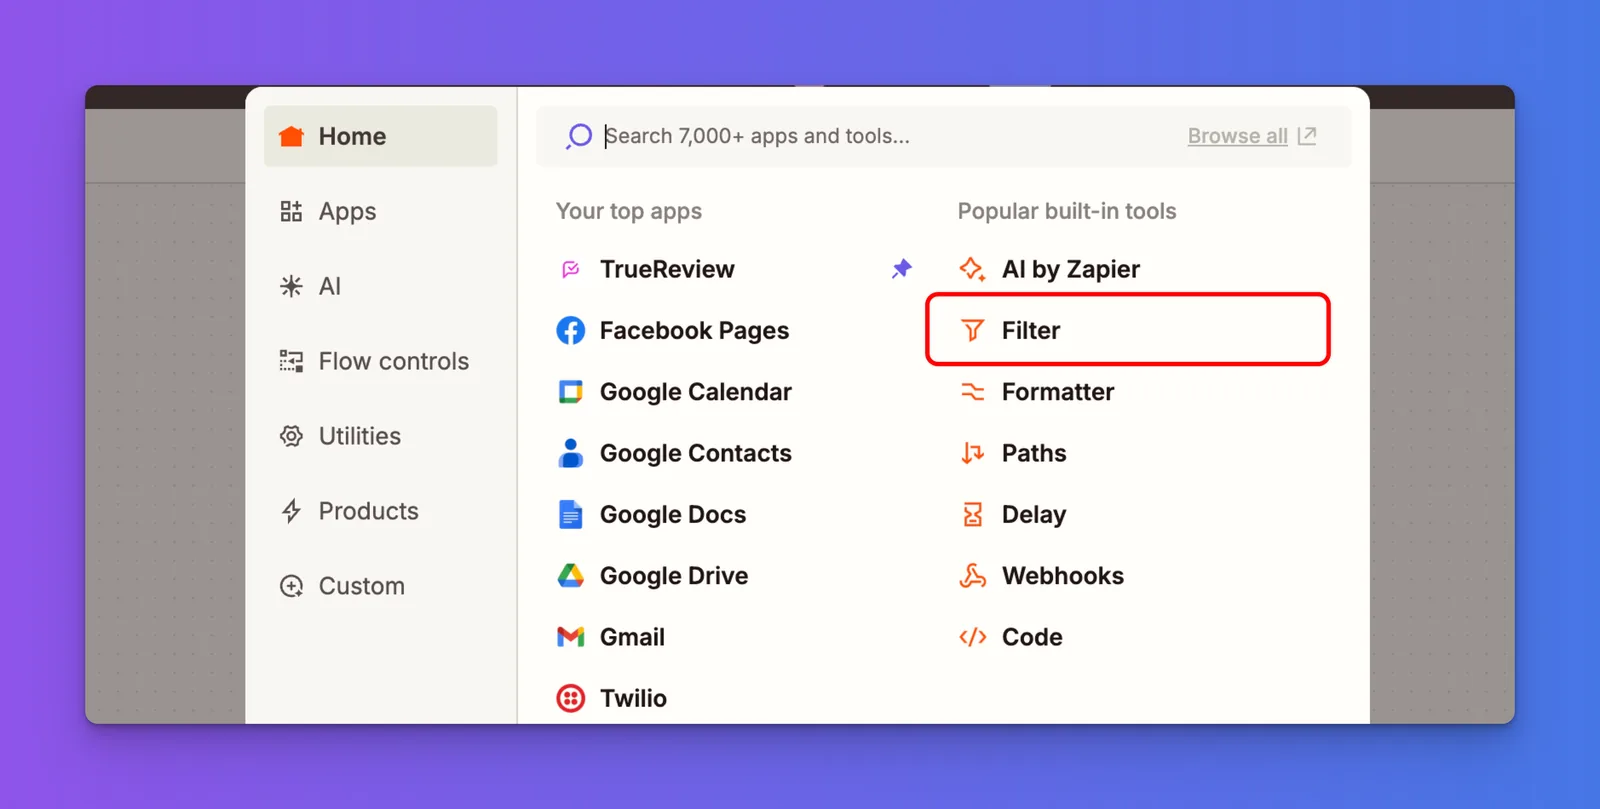
Task: Click the Google Calendar icon
Action: click(571, 392)
